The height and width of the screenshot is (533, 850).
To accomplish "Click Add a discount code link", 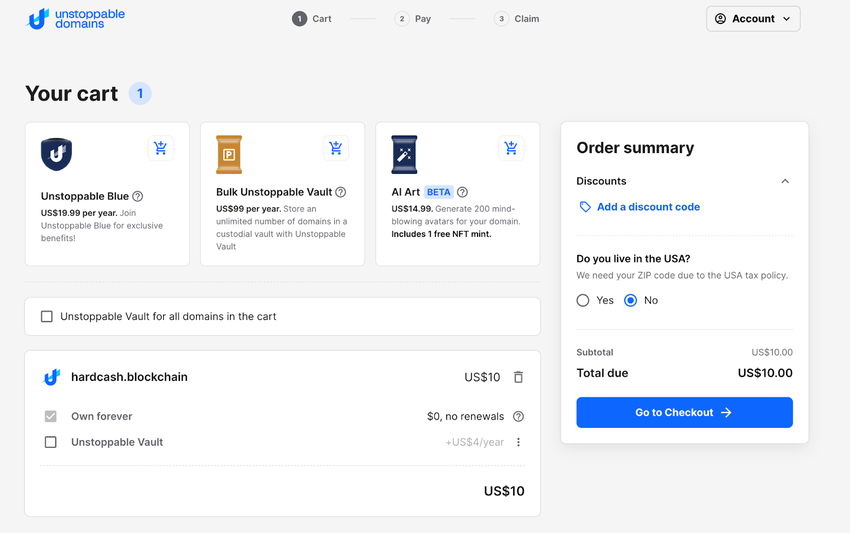I will coord(648,207).
